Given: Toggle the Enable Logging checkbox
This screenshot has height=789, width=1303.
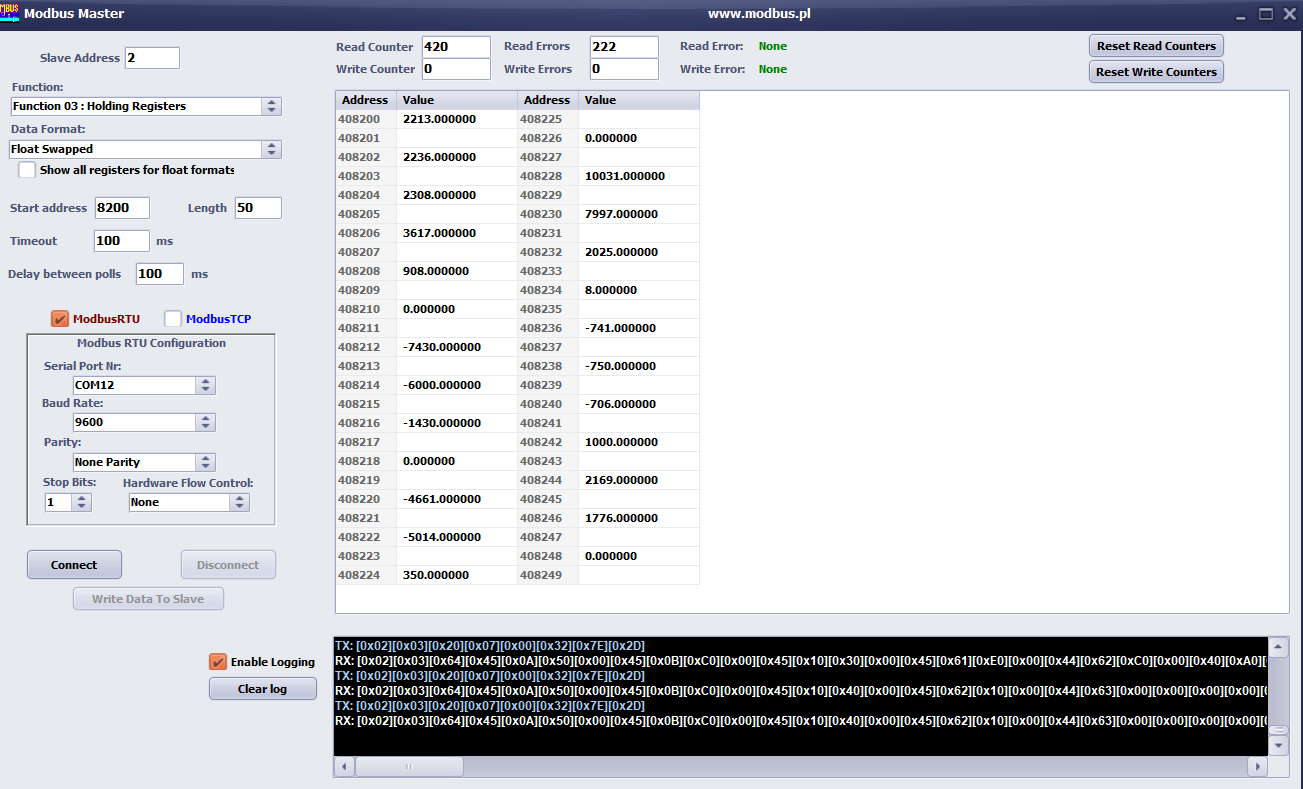Looking at the screenshot, I should pos(217,662).
